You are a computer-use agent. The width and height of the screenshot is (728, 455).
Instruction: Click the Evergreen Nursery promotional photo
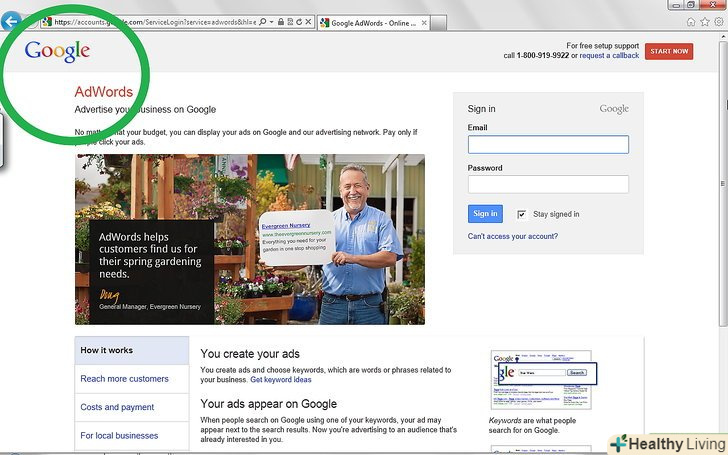pos(250,239)
